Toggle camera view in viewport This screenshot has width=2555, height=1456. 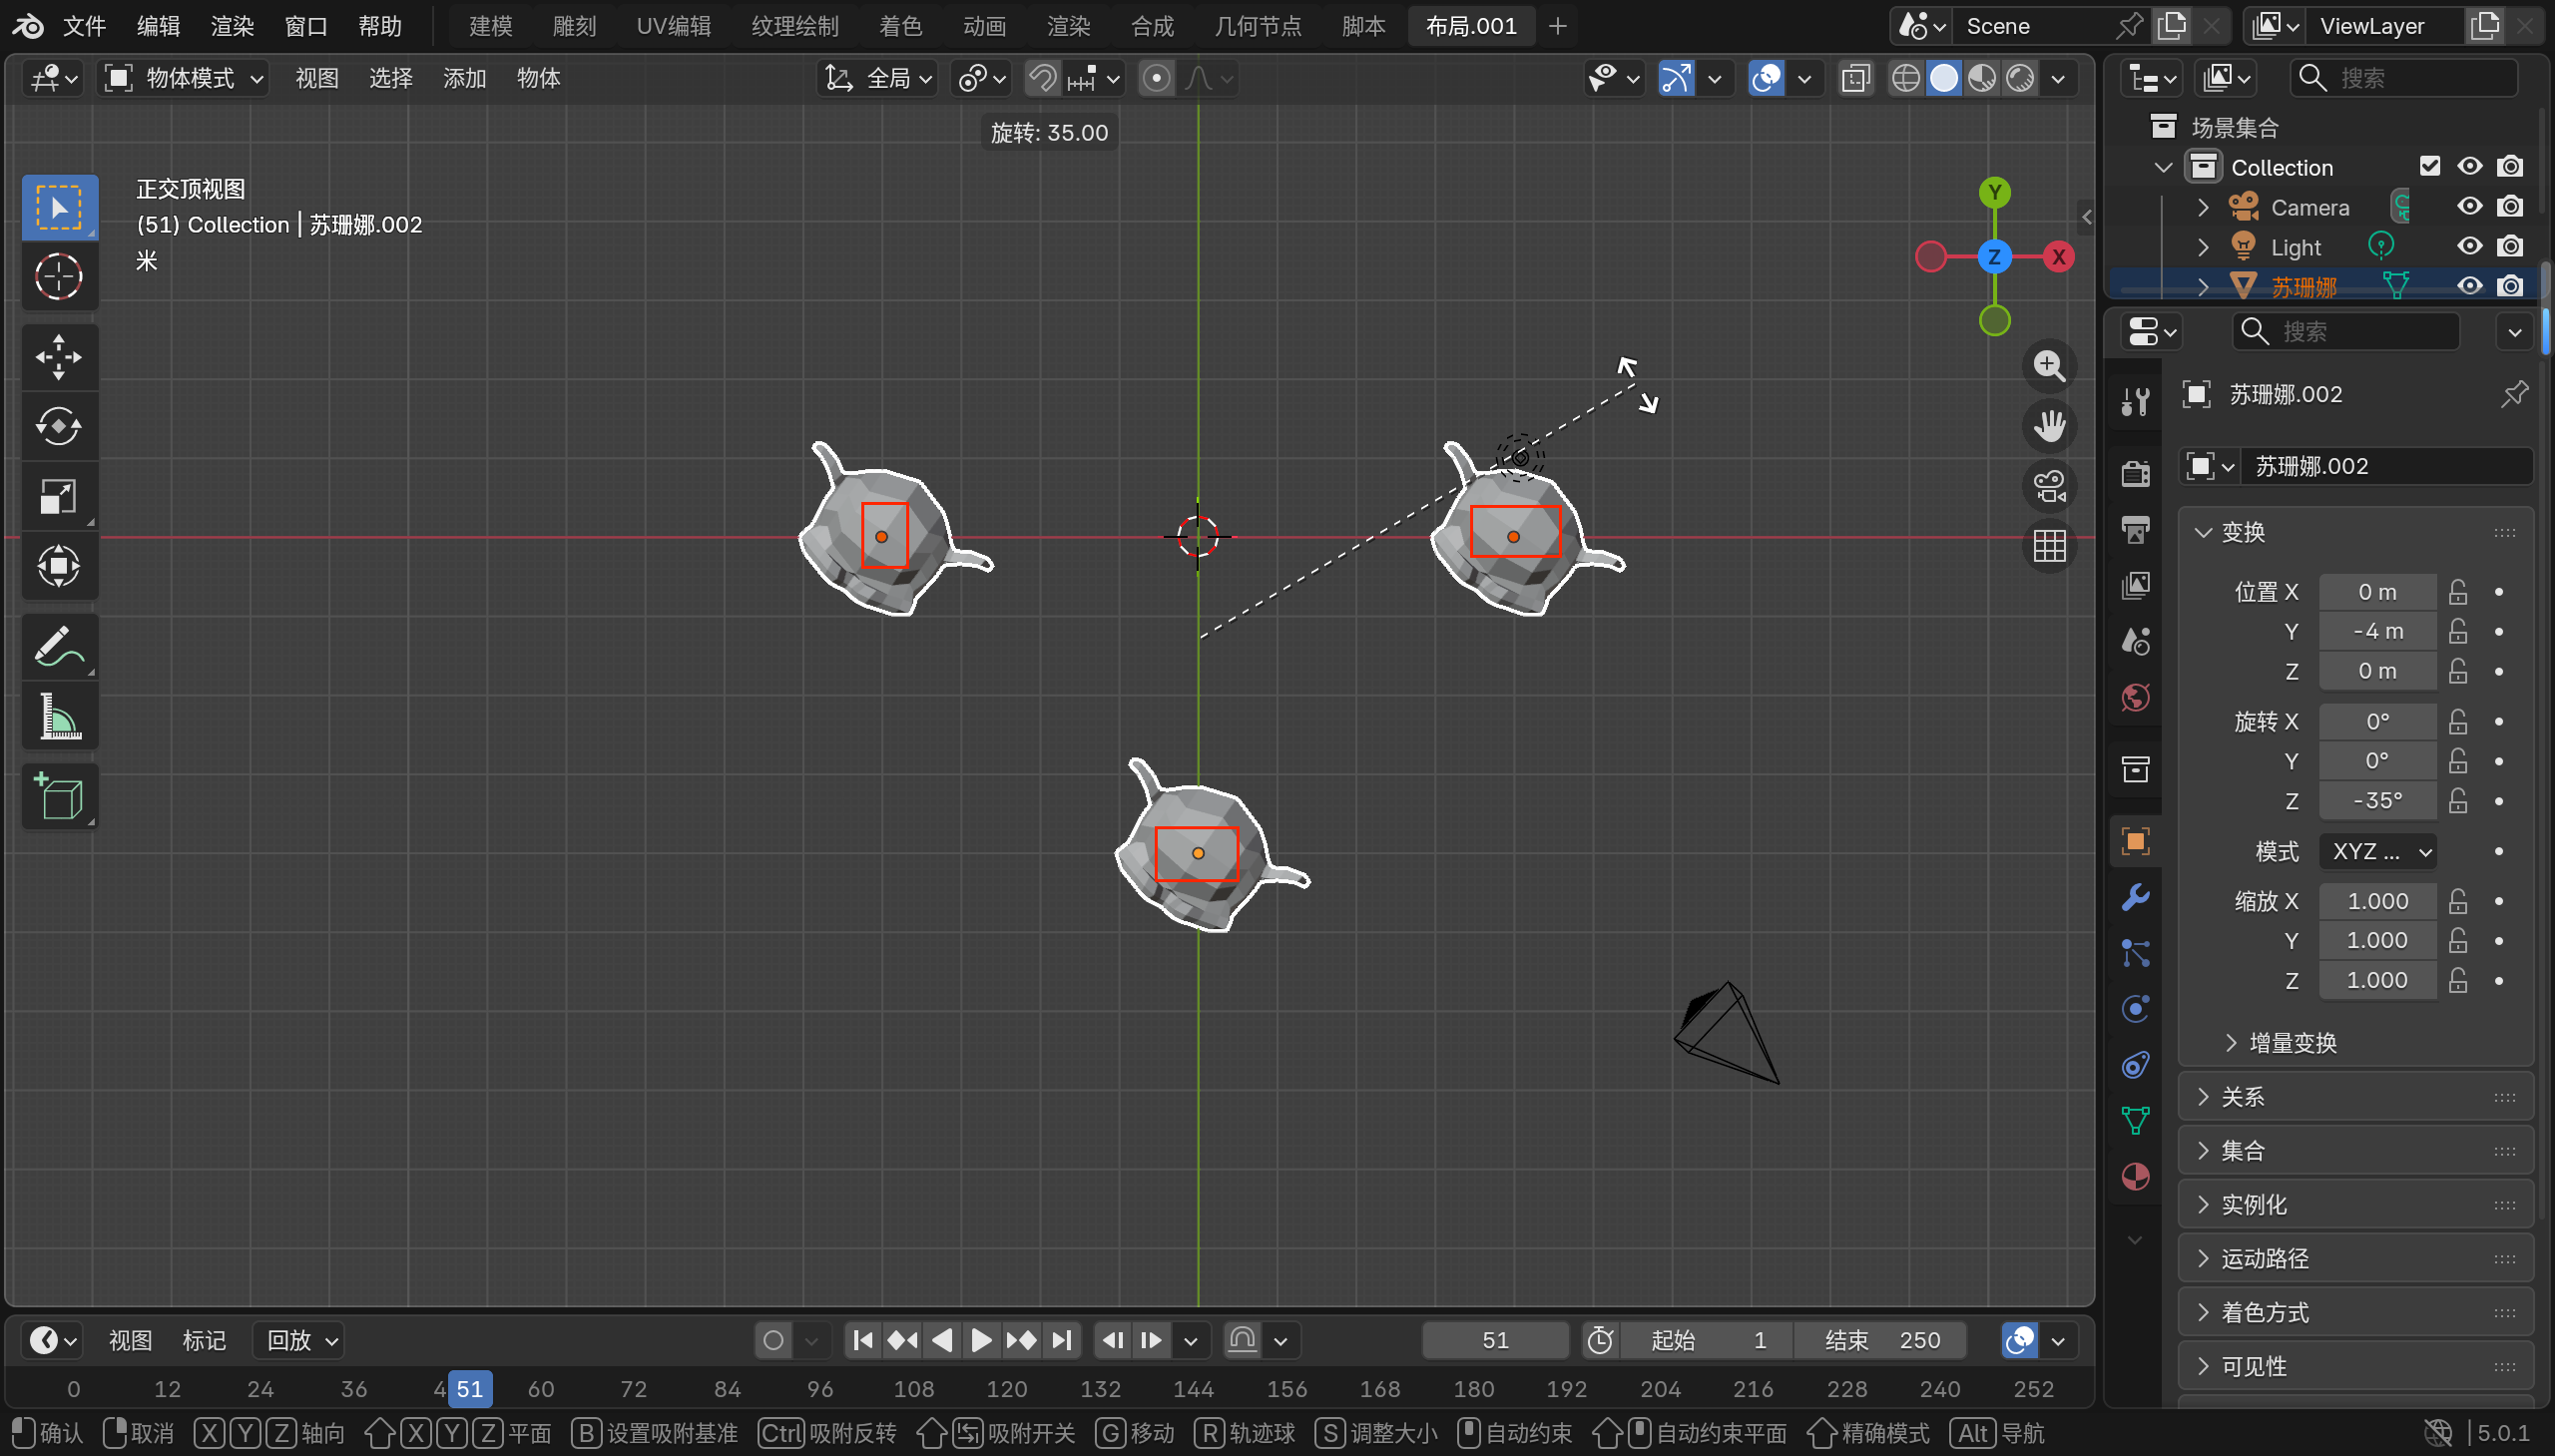tap(2049, 487)
